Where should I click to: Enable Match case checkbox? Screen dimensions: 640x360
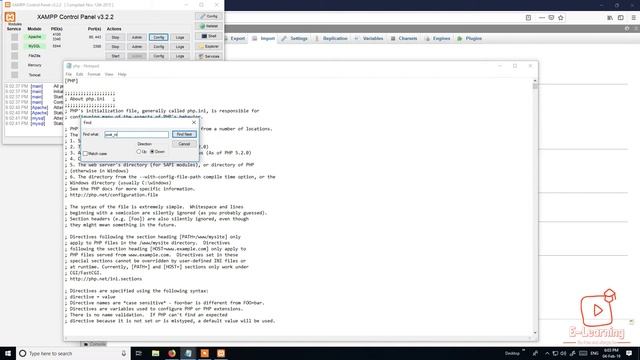(x=85, y=153)
